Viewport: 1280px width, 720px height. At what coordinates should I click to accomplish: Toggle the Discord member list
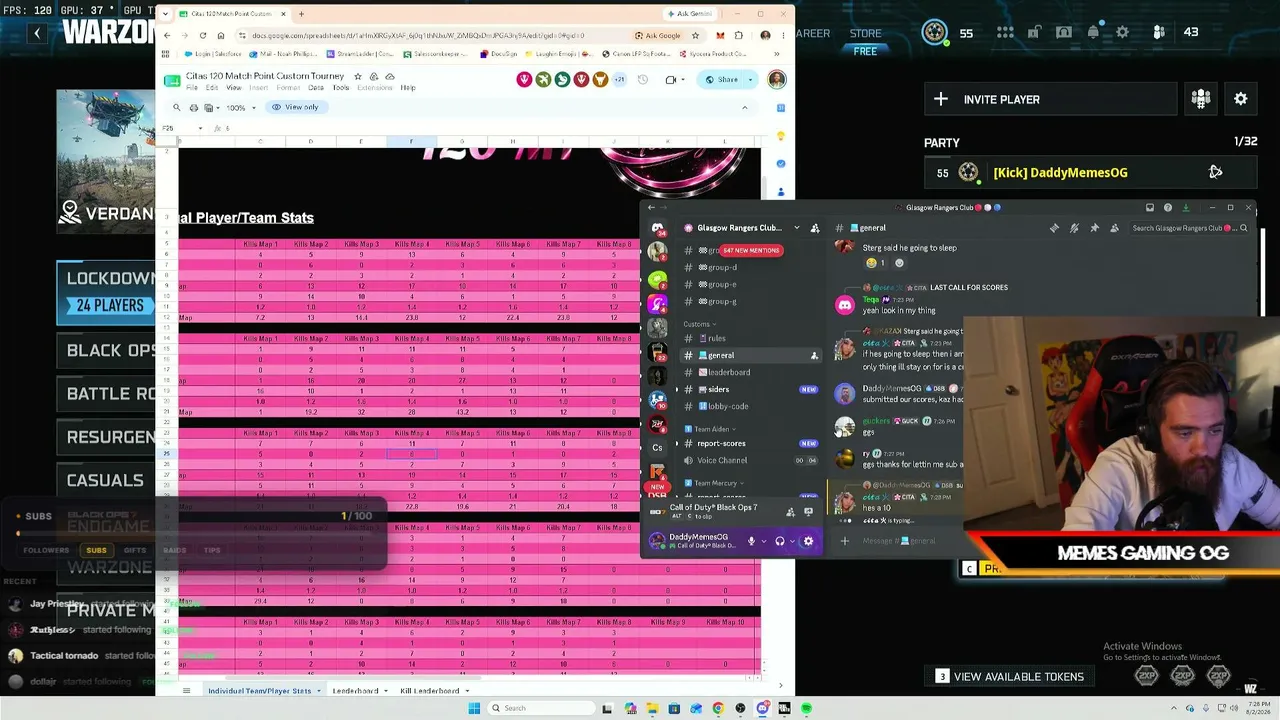1114,228
